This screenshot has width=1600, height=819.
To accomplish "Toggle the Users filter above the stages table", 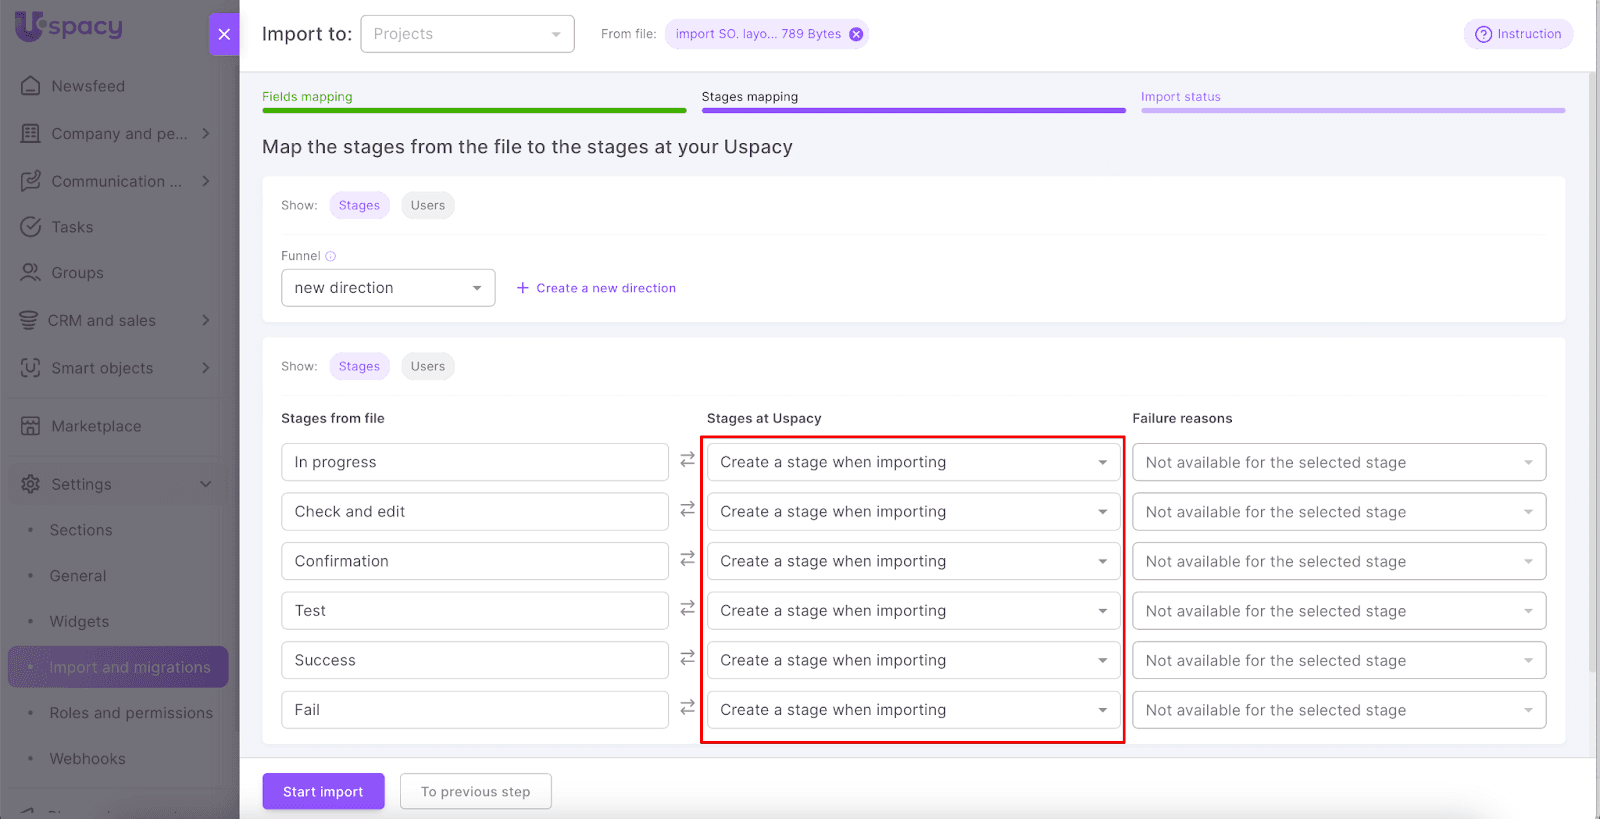I will pyautogui.click(x=427, y=366).
